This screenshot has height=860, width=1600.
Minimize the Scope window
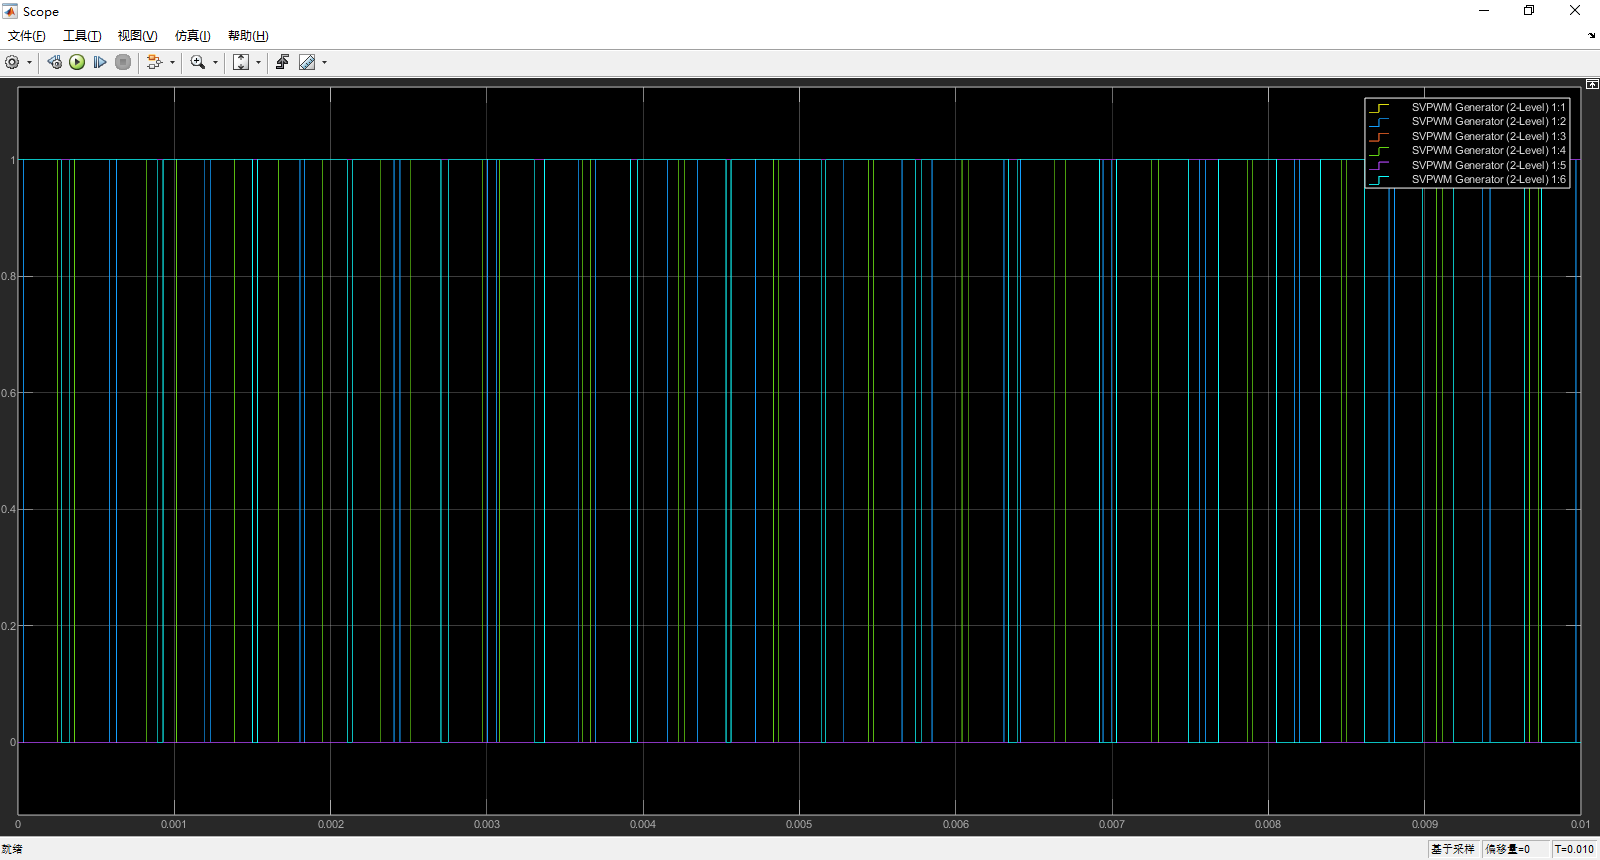pos(1484,11)
